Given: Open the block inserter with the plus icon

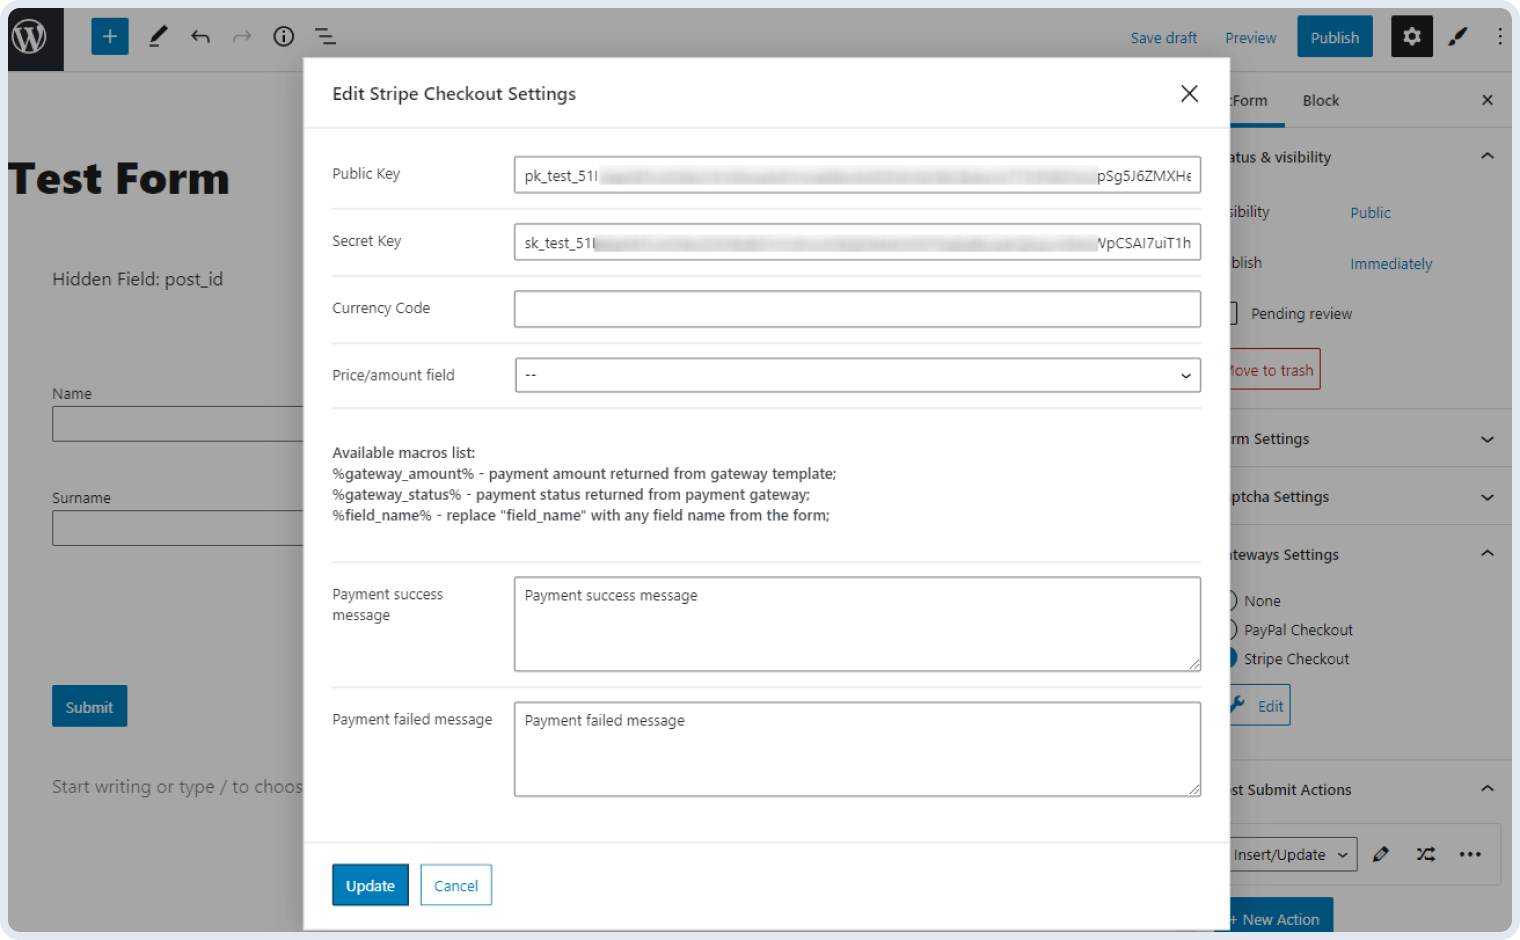Looking at the screenshot, I should (109, 36).
